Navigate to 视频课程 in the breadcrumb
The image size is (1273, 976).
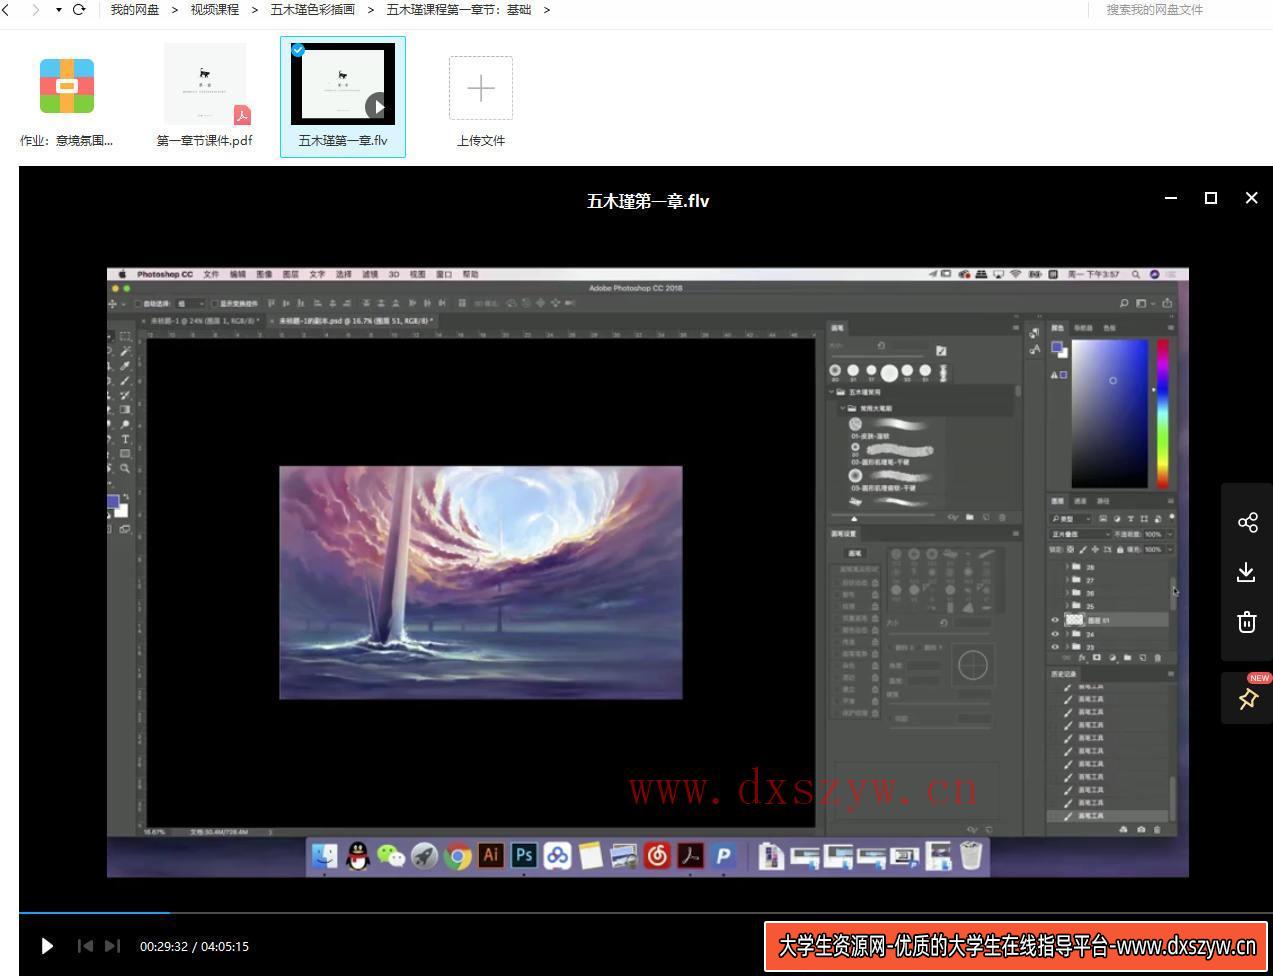(x=215, y=10)
